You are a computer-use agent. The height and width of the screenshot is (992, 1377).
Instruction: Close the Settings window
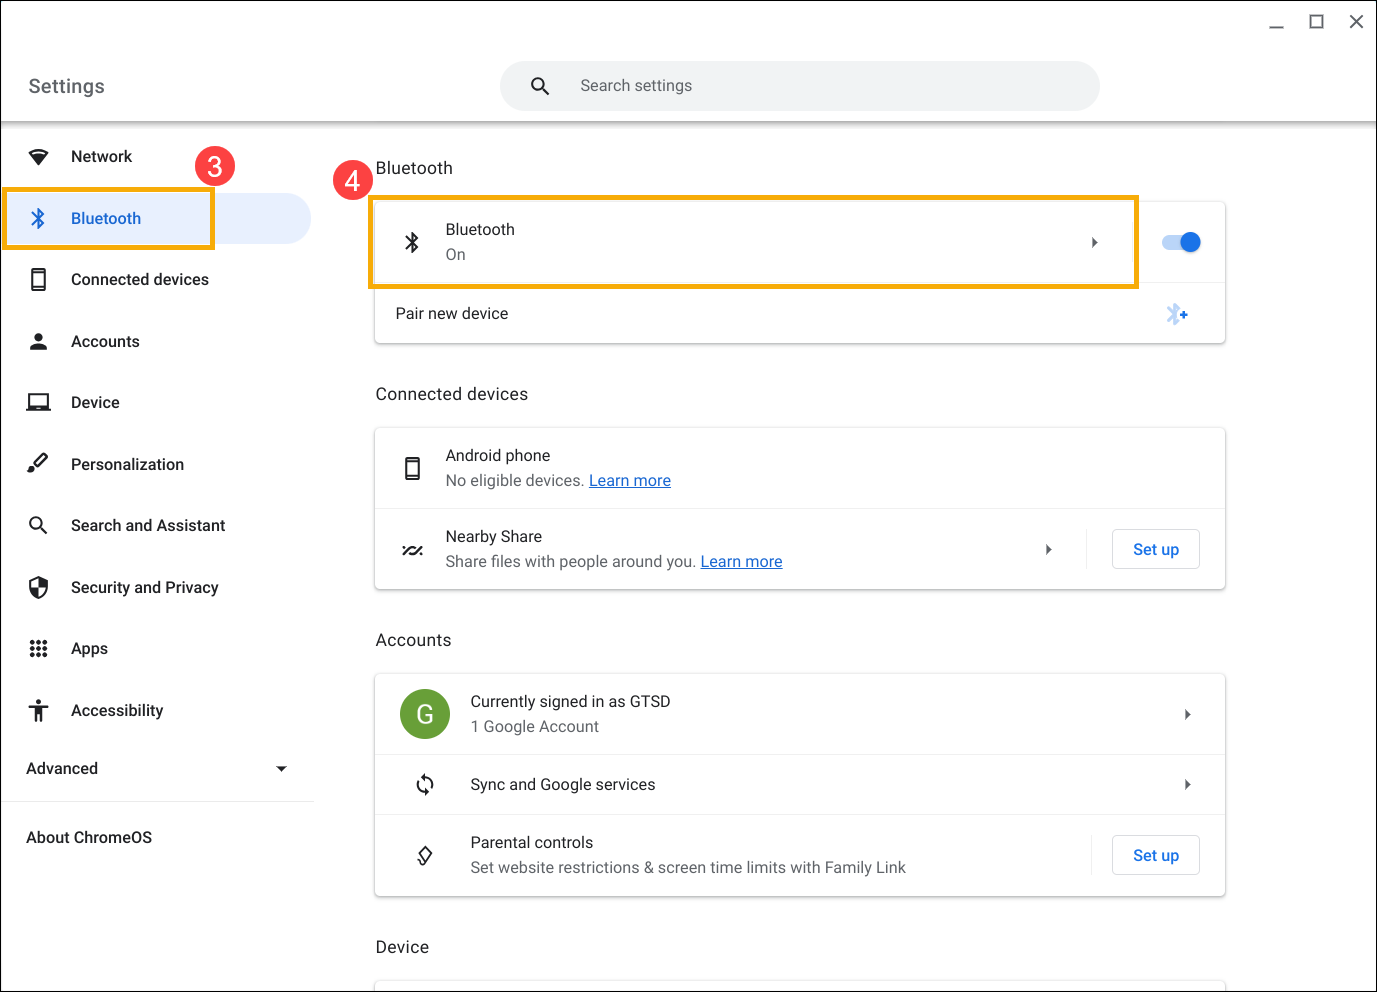tap(1356, 22)
